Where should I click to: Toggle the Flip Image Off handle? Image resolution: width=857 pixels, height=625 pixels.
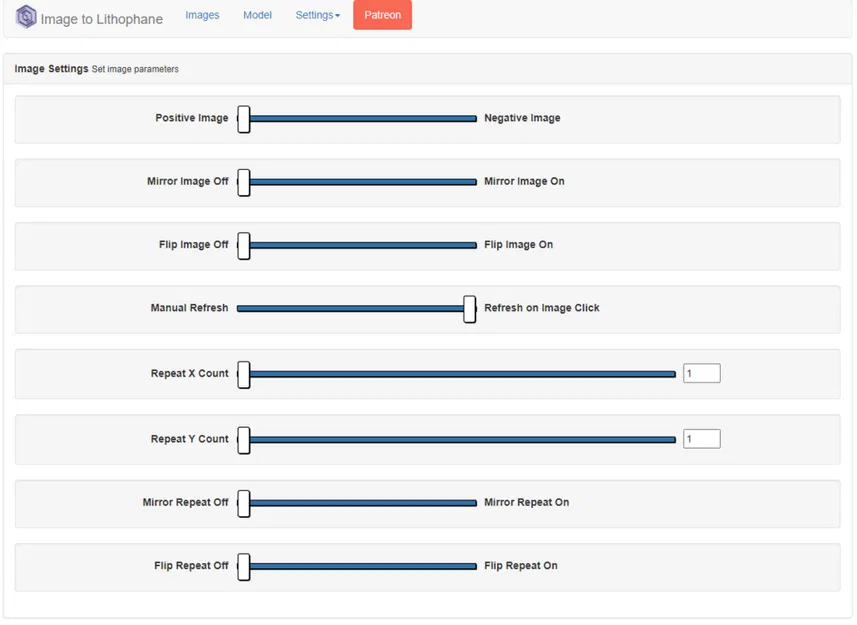244,245
